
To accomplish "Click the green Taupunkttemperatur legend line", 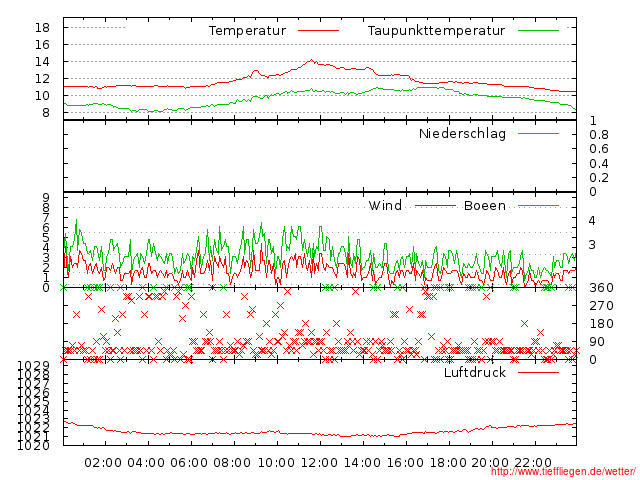I will click(x=538, y=31).
